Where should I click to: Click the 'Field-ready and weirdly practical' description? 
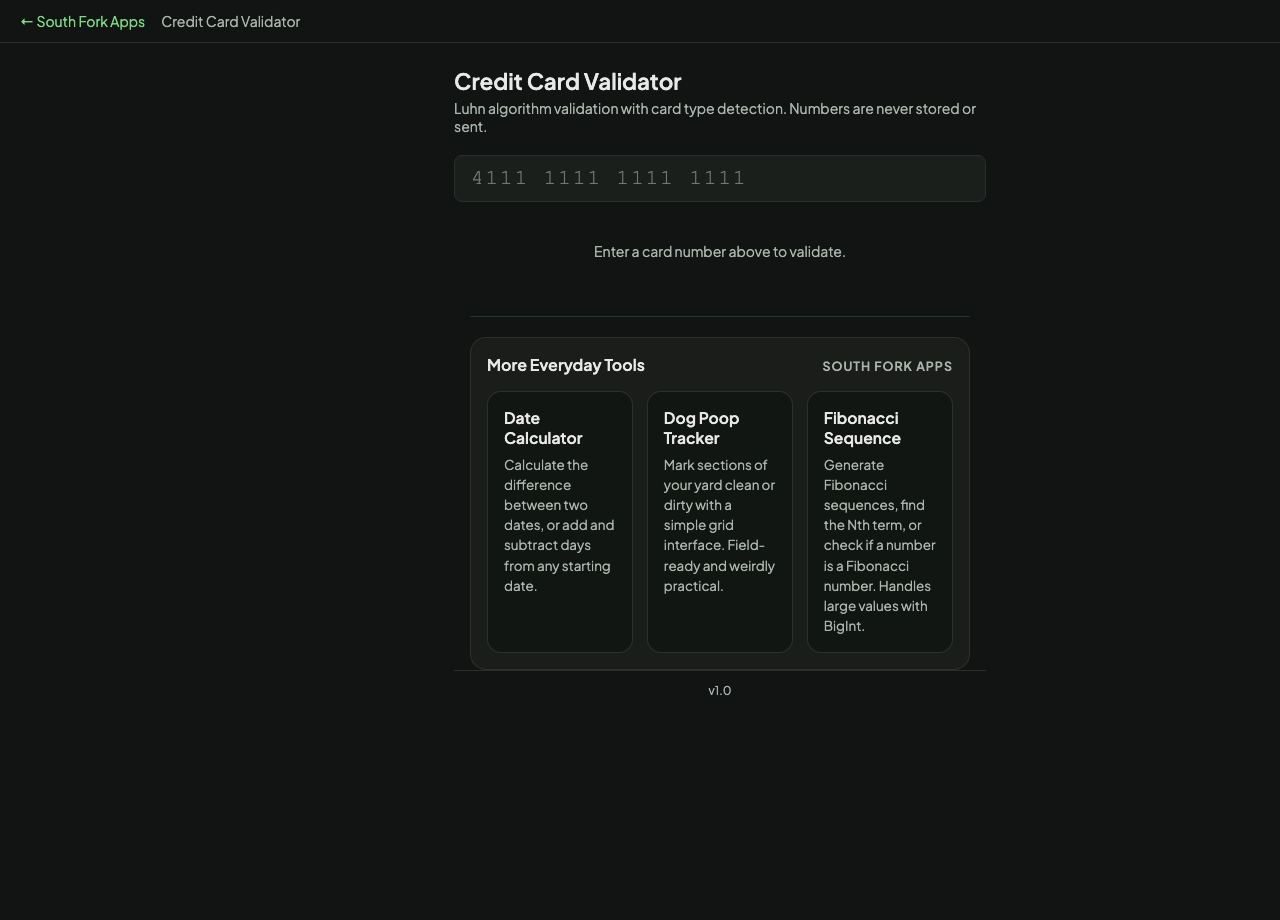(x=720, y=525)
